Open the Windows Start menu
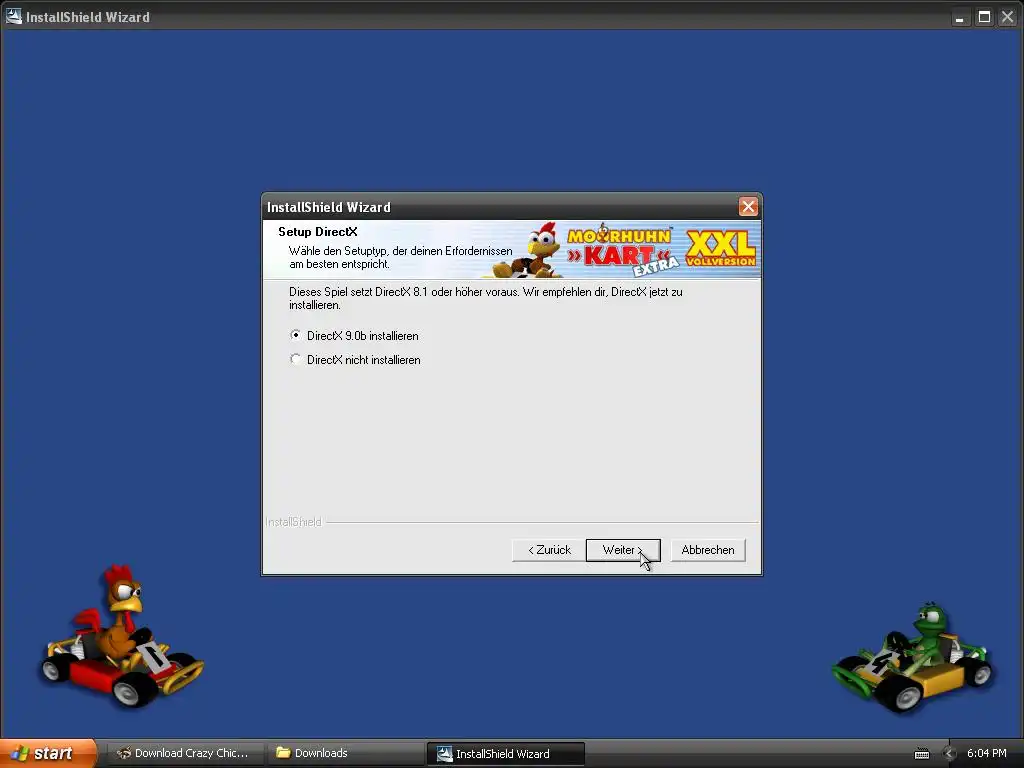Image resolution: width=1024 pixels, height=768 pixels. tap(48, 753)
